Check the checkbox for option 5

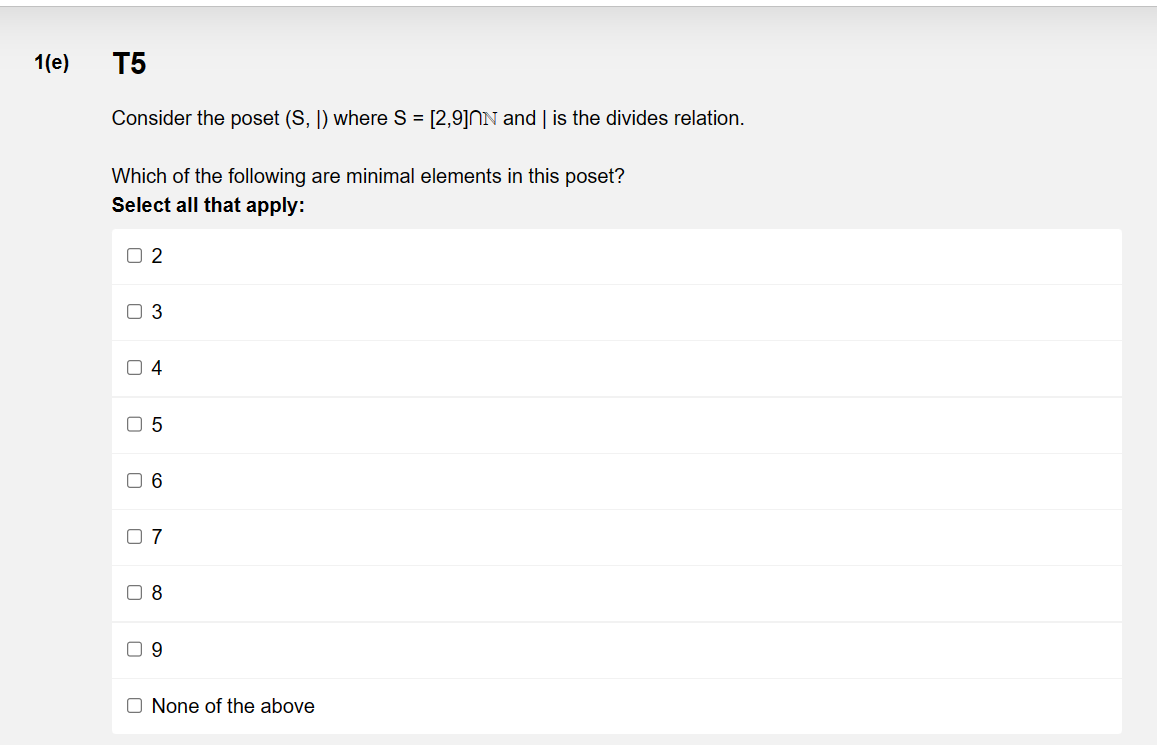(134, 424)
